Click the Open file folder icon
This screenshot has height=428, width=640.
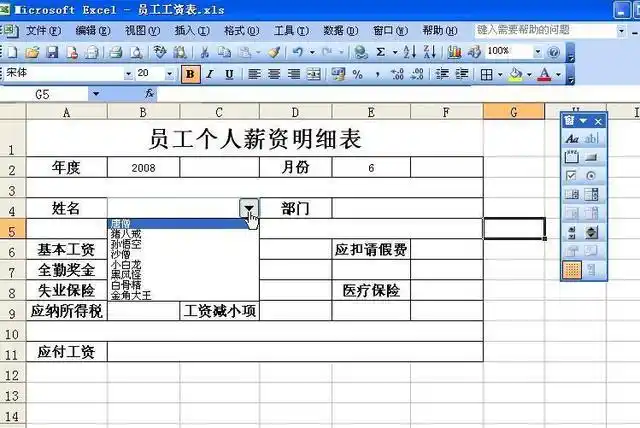(32, 52)
